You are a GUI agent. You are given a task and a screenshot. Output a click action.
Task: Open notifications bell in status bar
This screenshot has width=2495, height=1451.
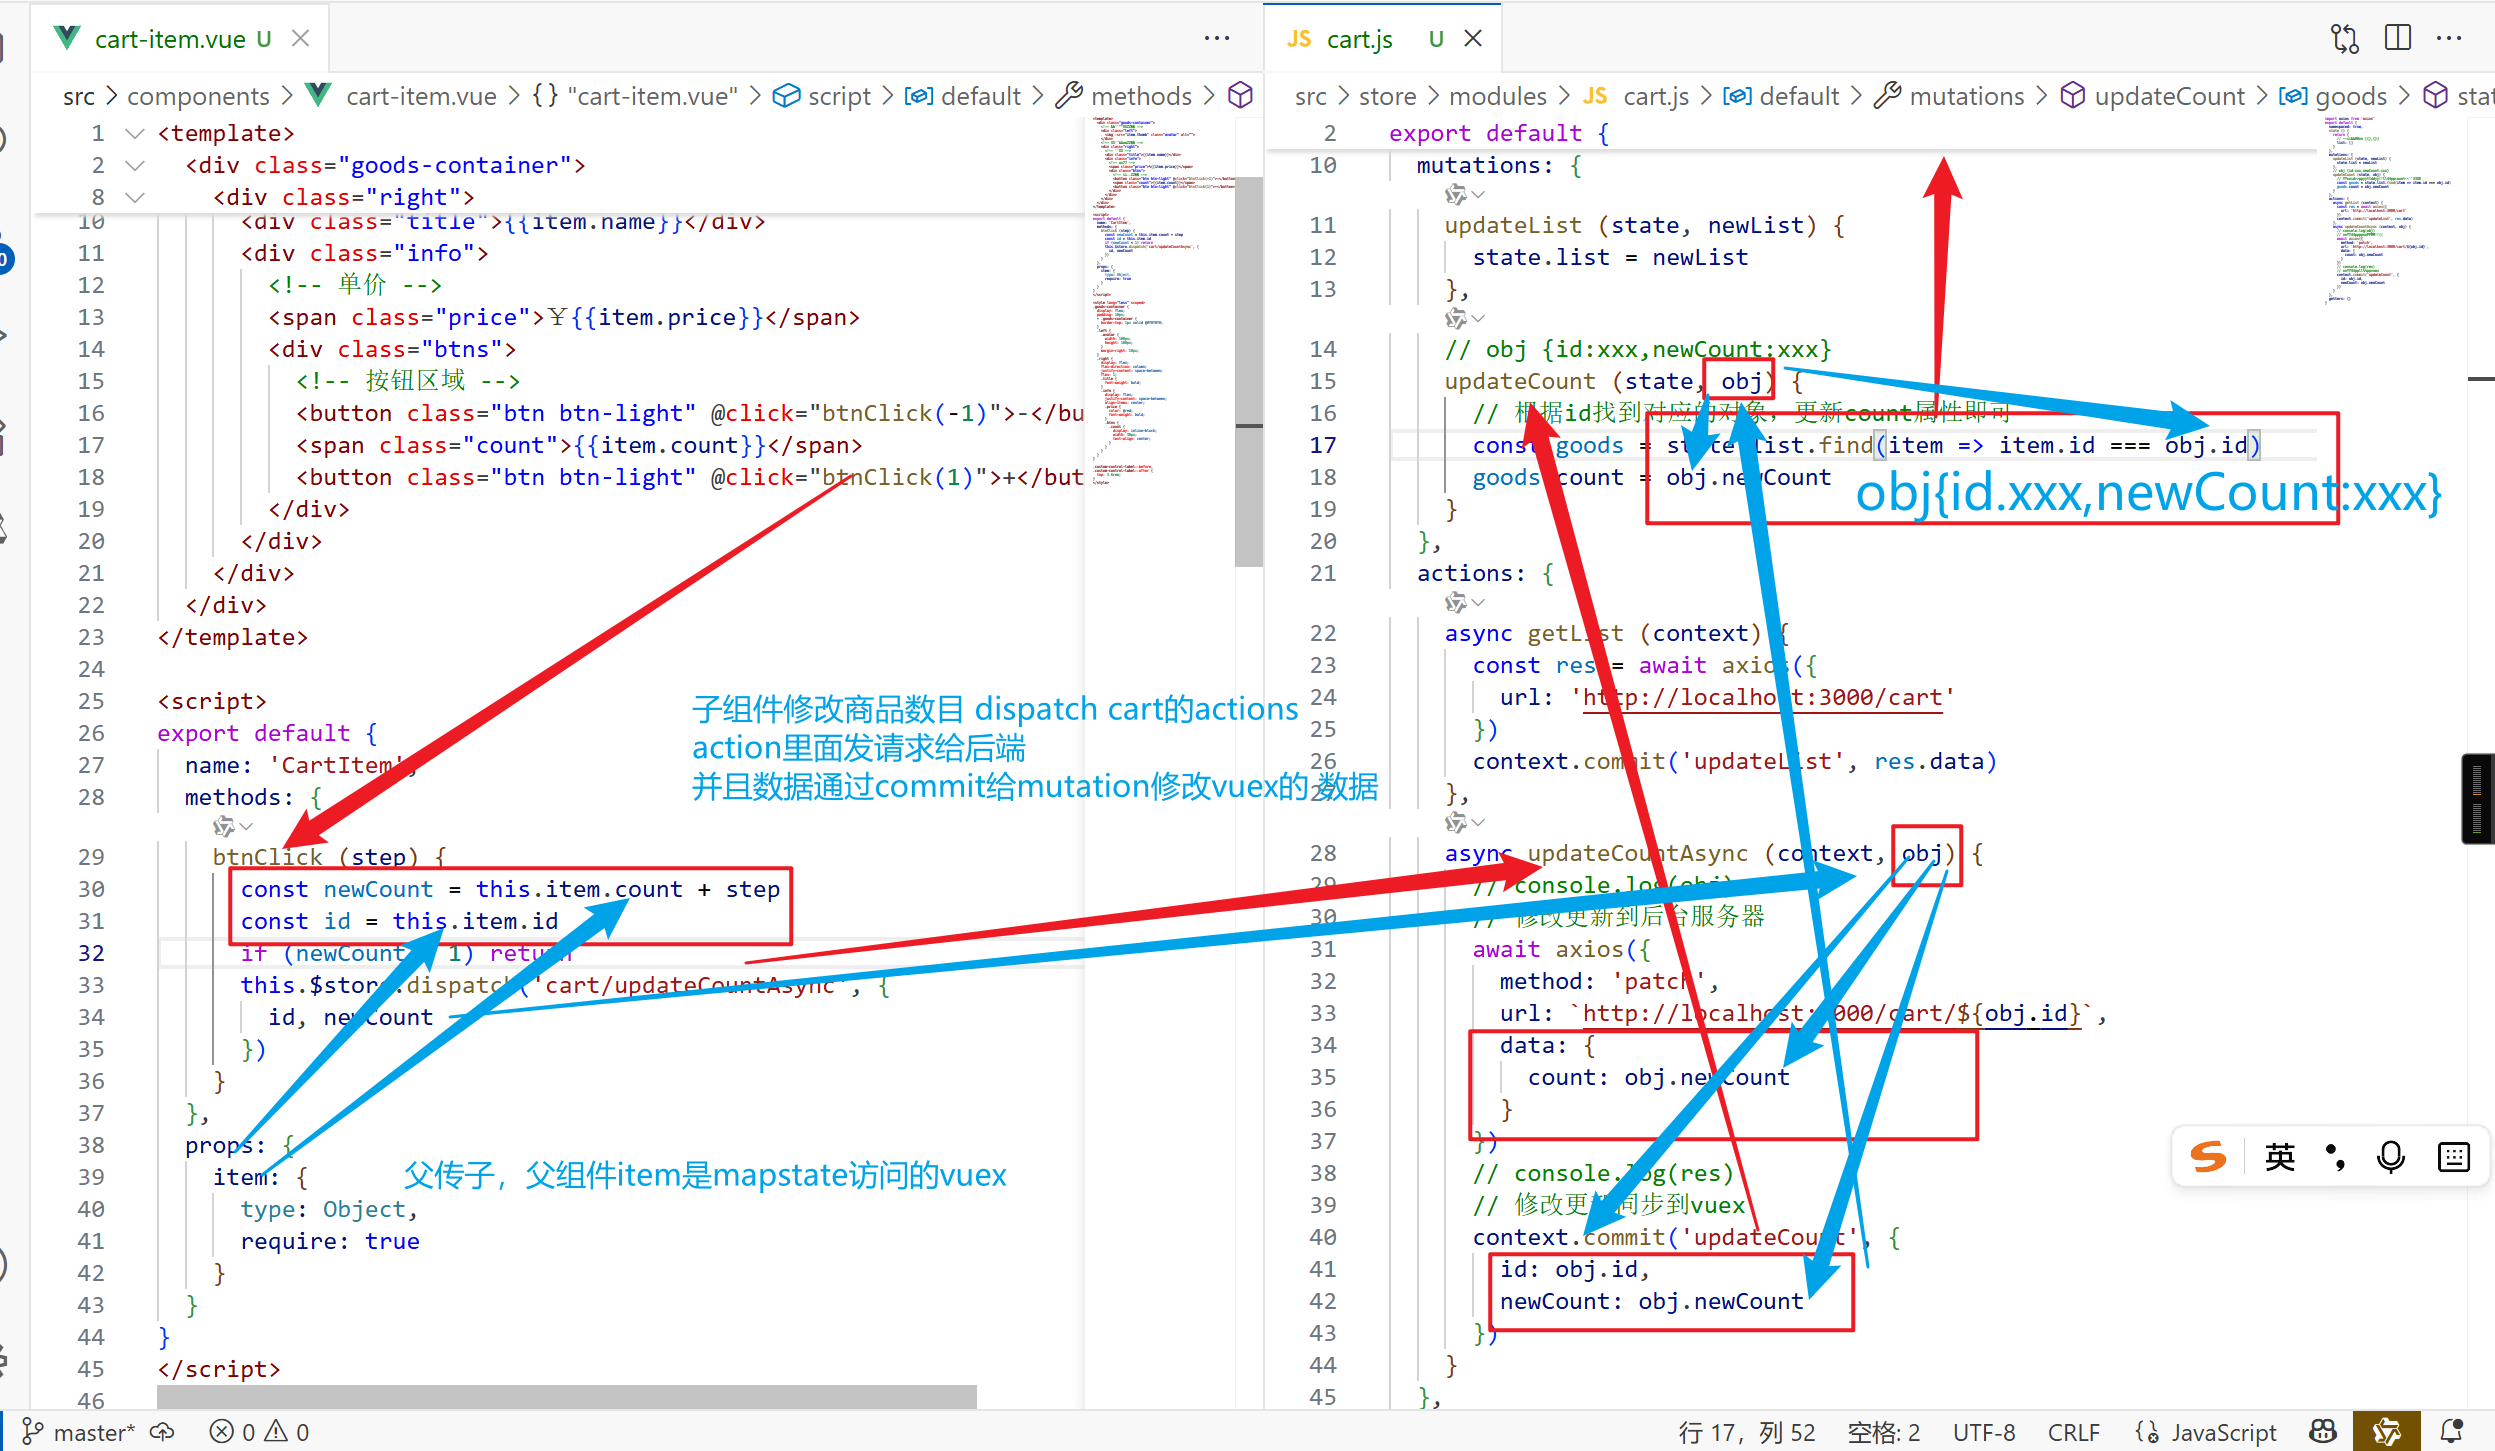(2452, 1432)
